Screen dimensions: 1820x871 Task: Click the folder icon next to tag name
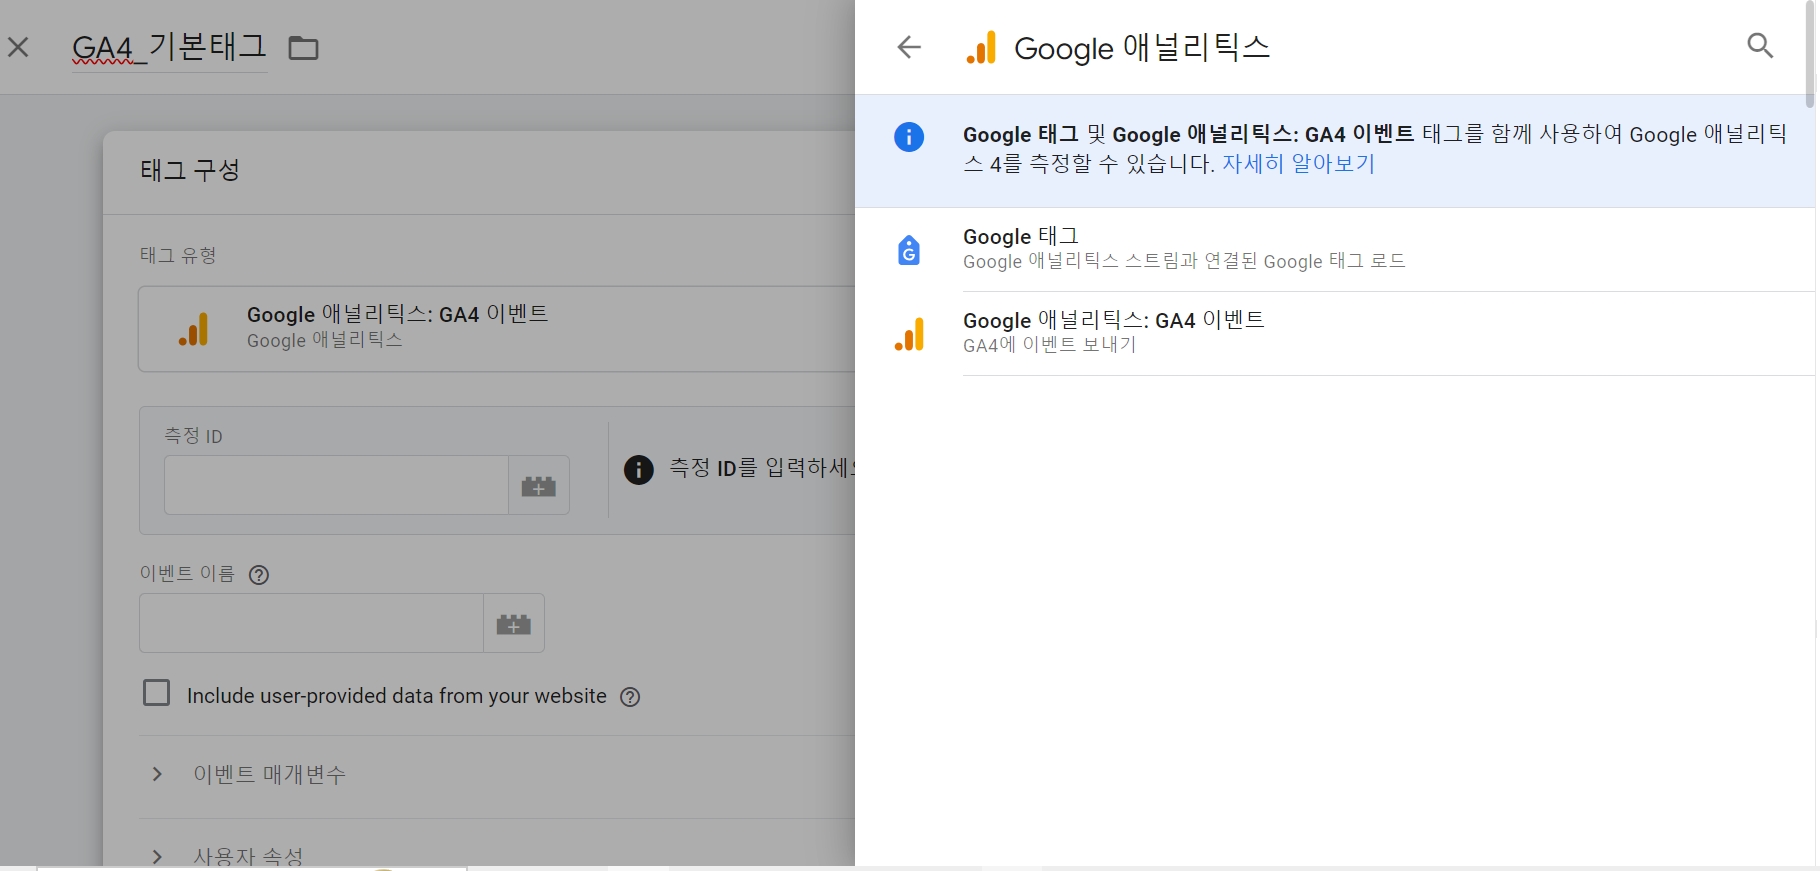click(303, 48)
